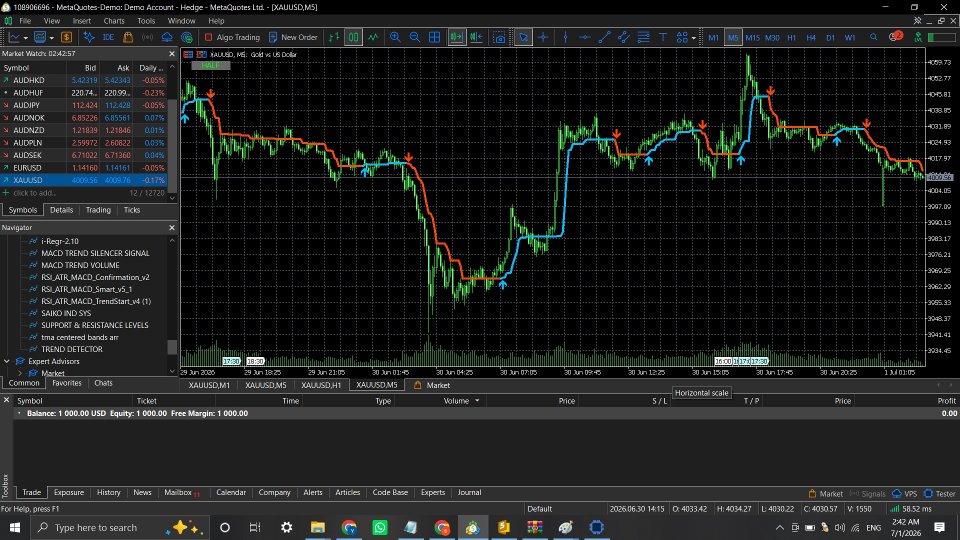The height and width of the screenshot is (540, 960).
Task: Expand the Market node under Expert Advisors
Action: point(20,373)
